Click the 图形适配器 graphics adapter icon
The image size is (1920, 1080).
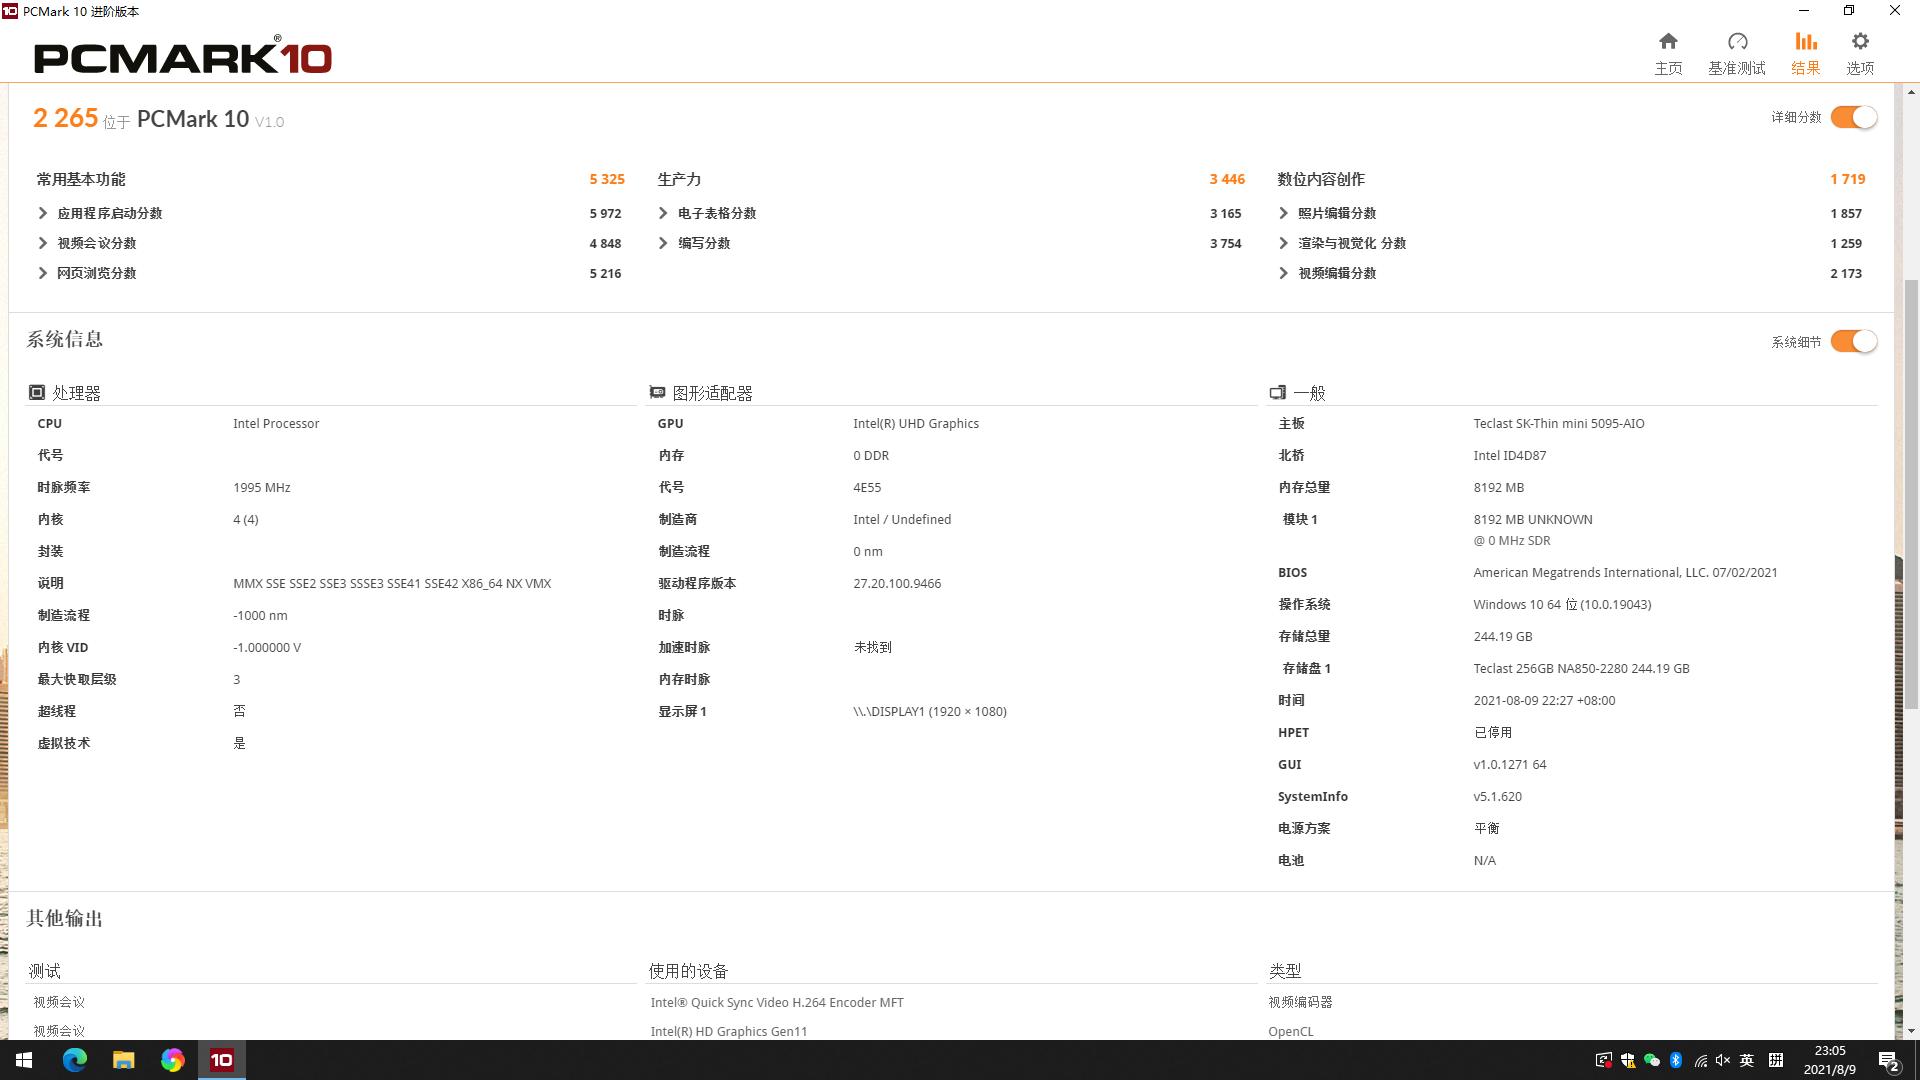pyautogui.click(x=657, y=392)
